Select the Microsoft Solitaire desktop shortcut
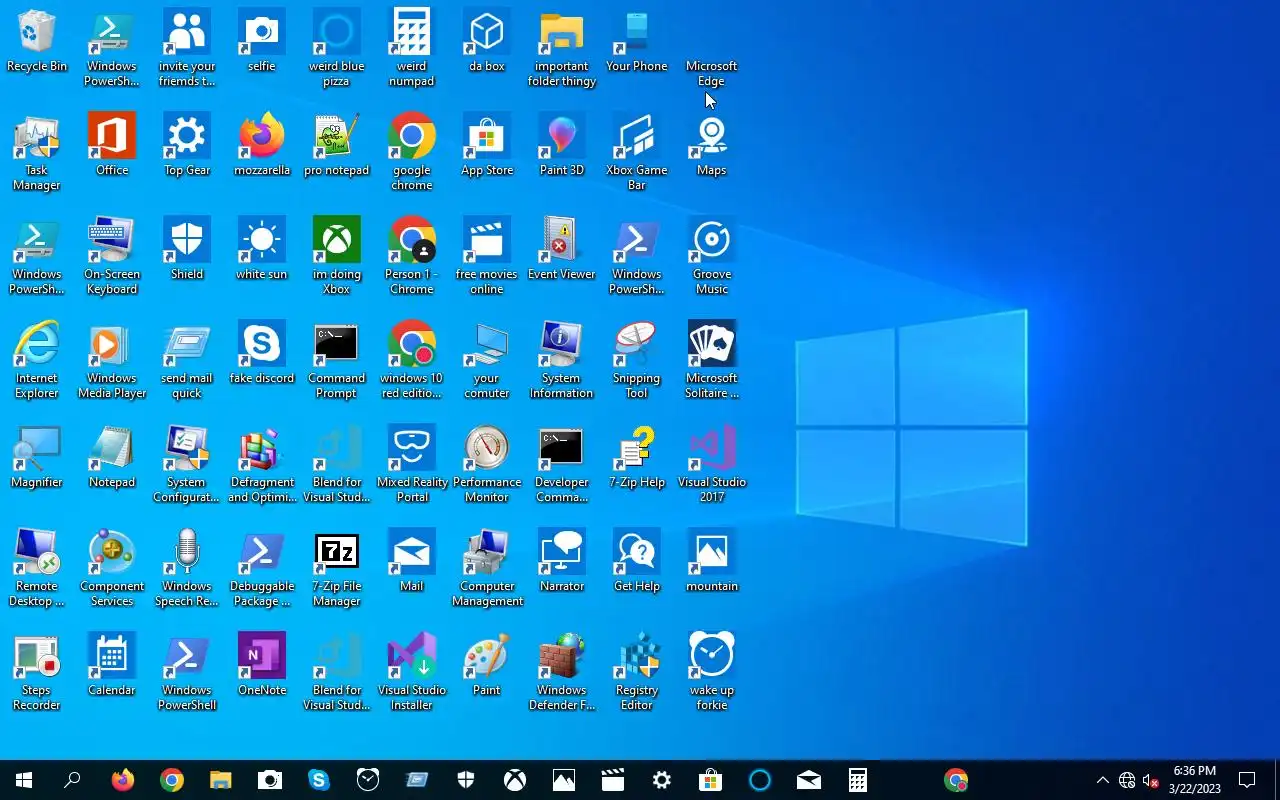This screenshot has width=1280, height=800. coord(712,359)
